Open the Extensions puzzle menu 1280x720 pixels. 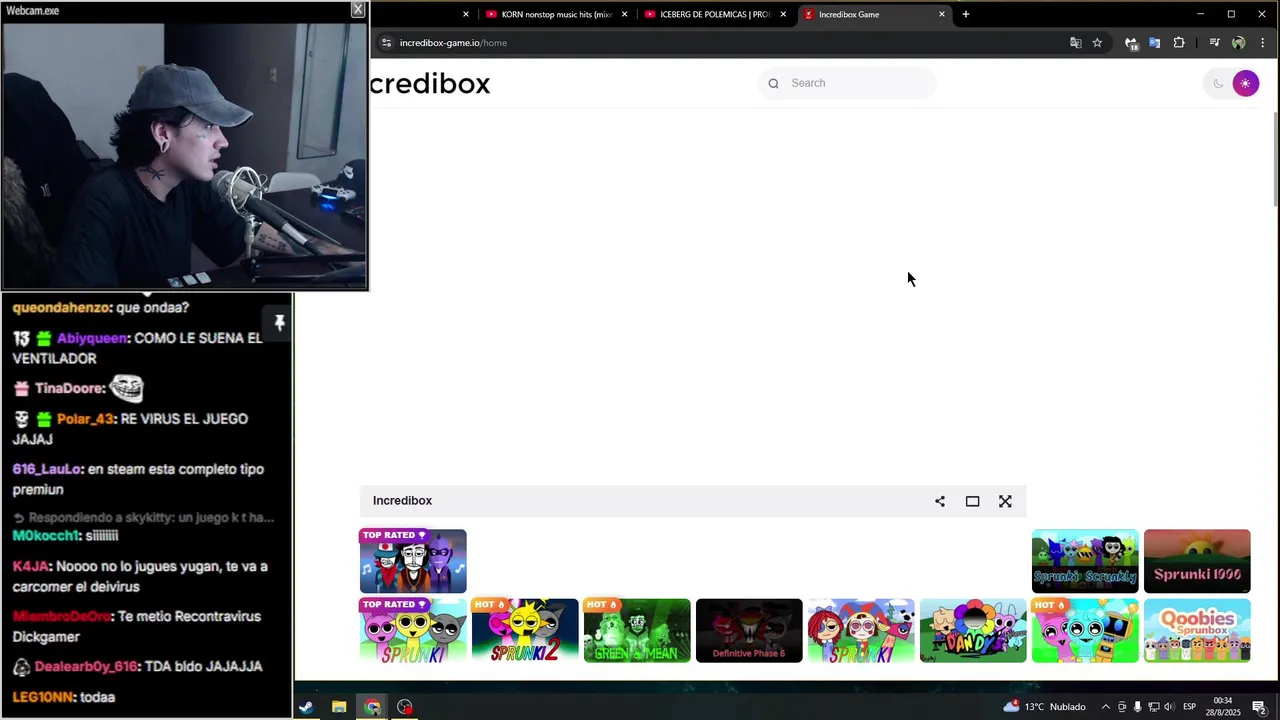point(1179,43)
